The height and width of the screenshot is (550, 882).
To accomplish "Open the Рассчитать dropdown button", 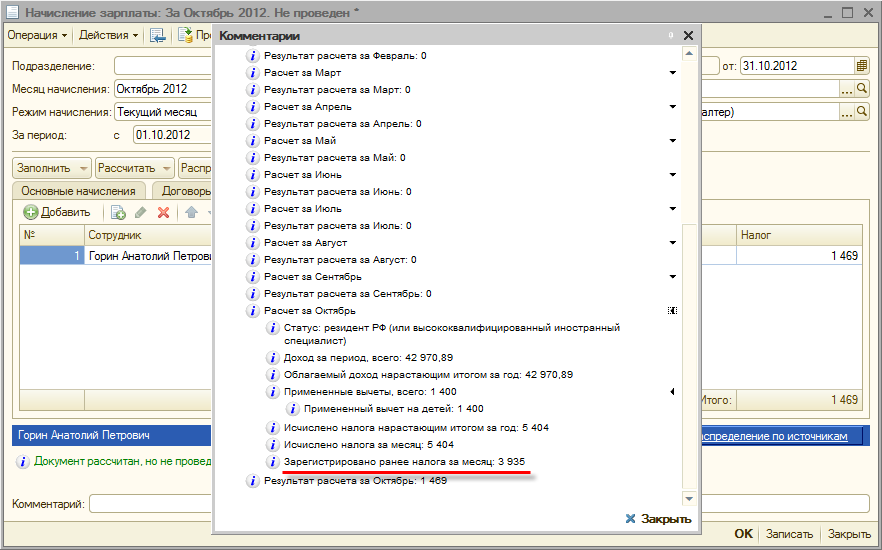I will pos(134,168).
